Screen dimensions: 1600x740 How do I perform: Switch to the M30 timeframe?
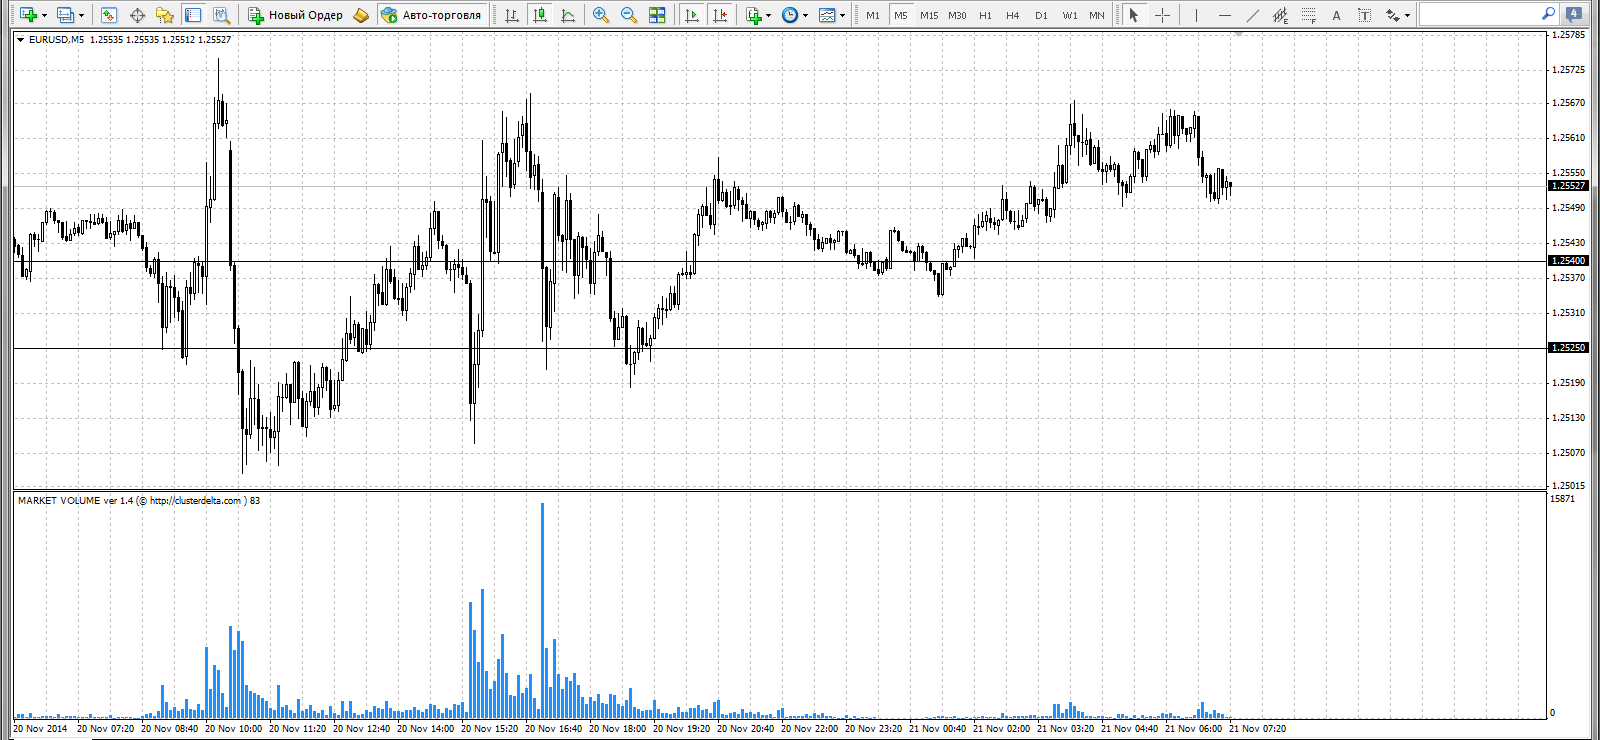[957, 15]
